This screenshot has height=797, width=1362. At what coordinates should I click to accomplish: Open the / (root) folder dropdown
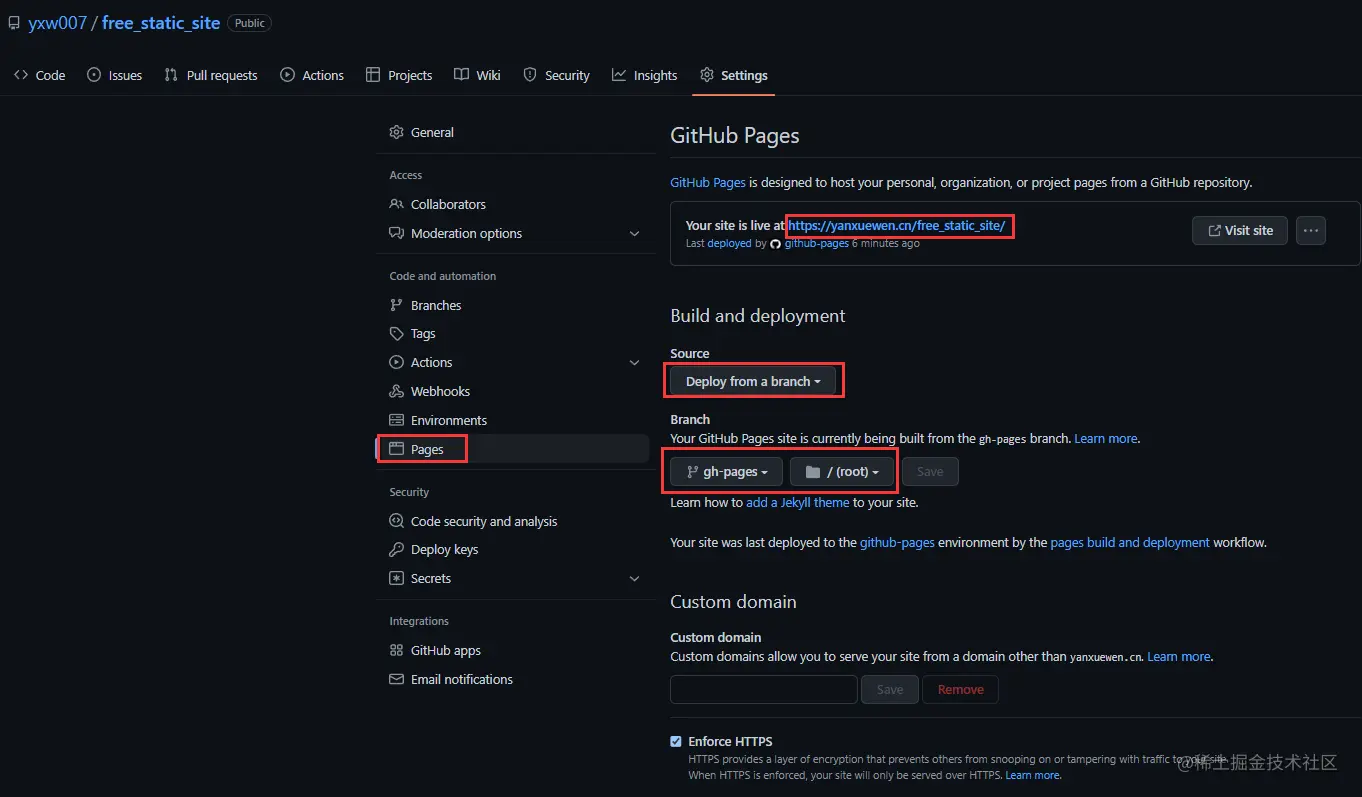(x=842, y=471)
